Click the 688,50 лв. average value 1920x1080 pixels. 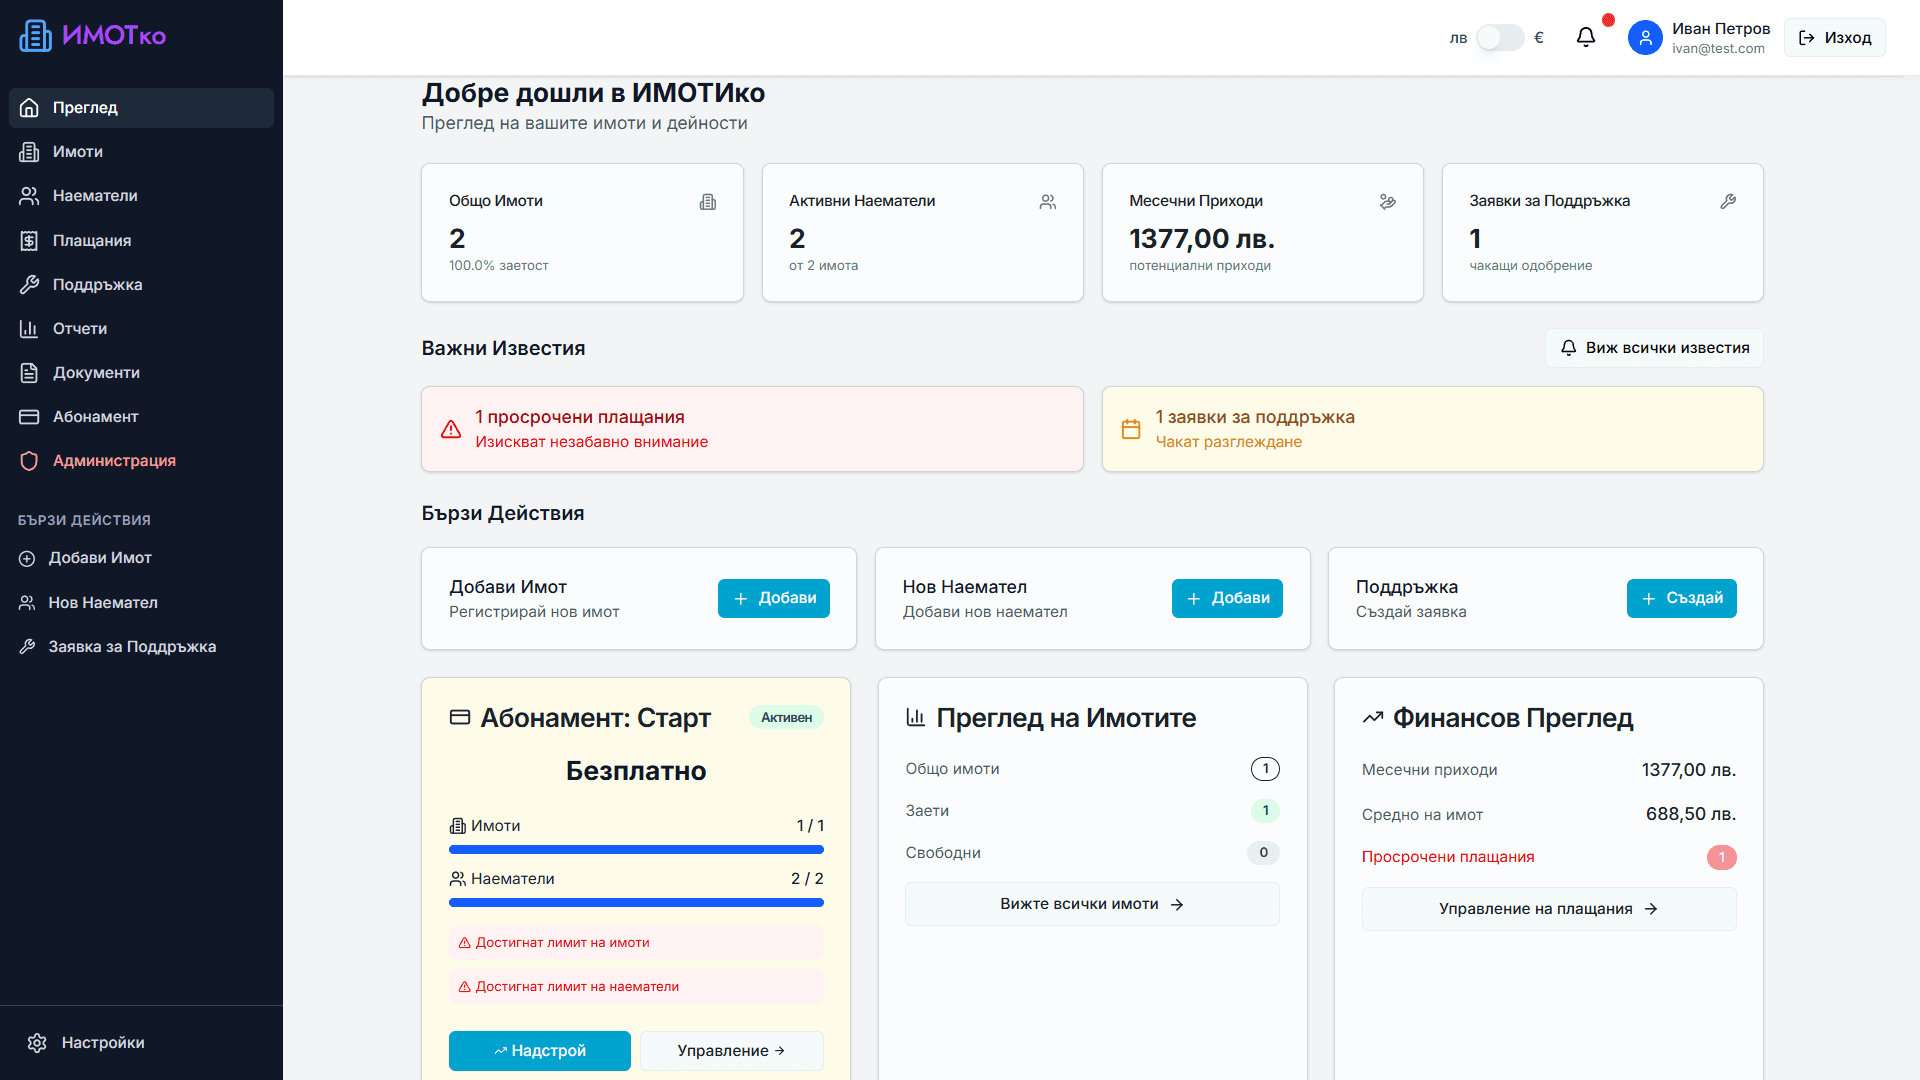tap(1690, 814)
